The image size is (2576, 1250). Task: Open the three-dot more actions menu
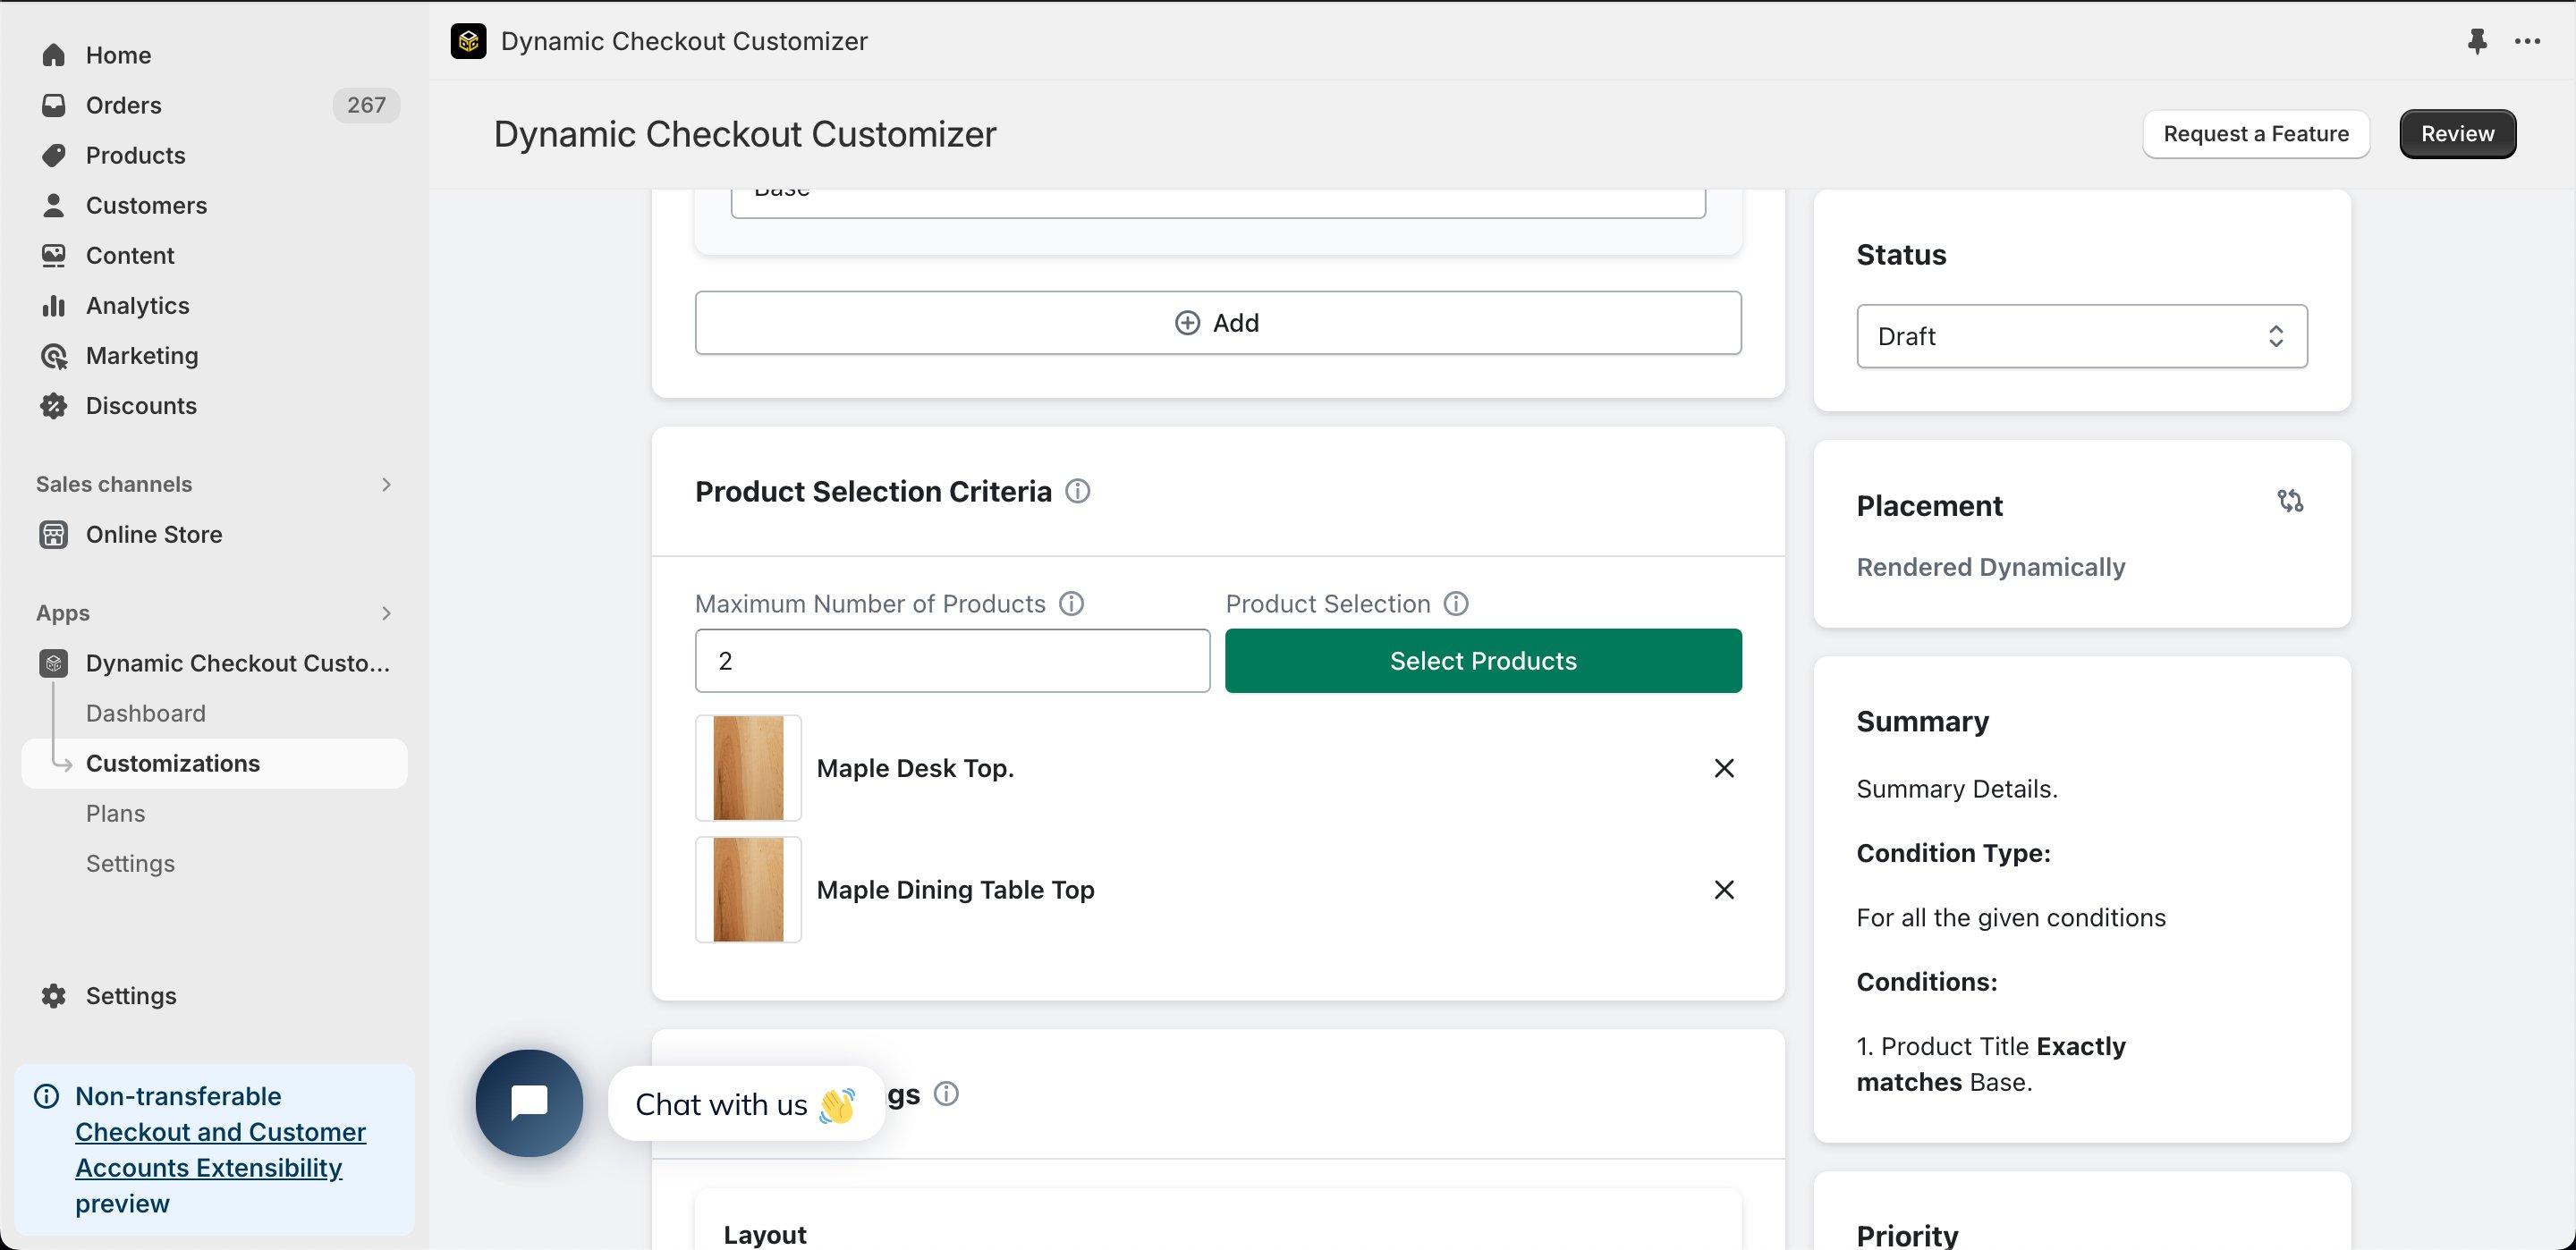2528,41
